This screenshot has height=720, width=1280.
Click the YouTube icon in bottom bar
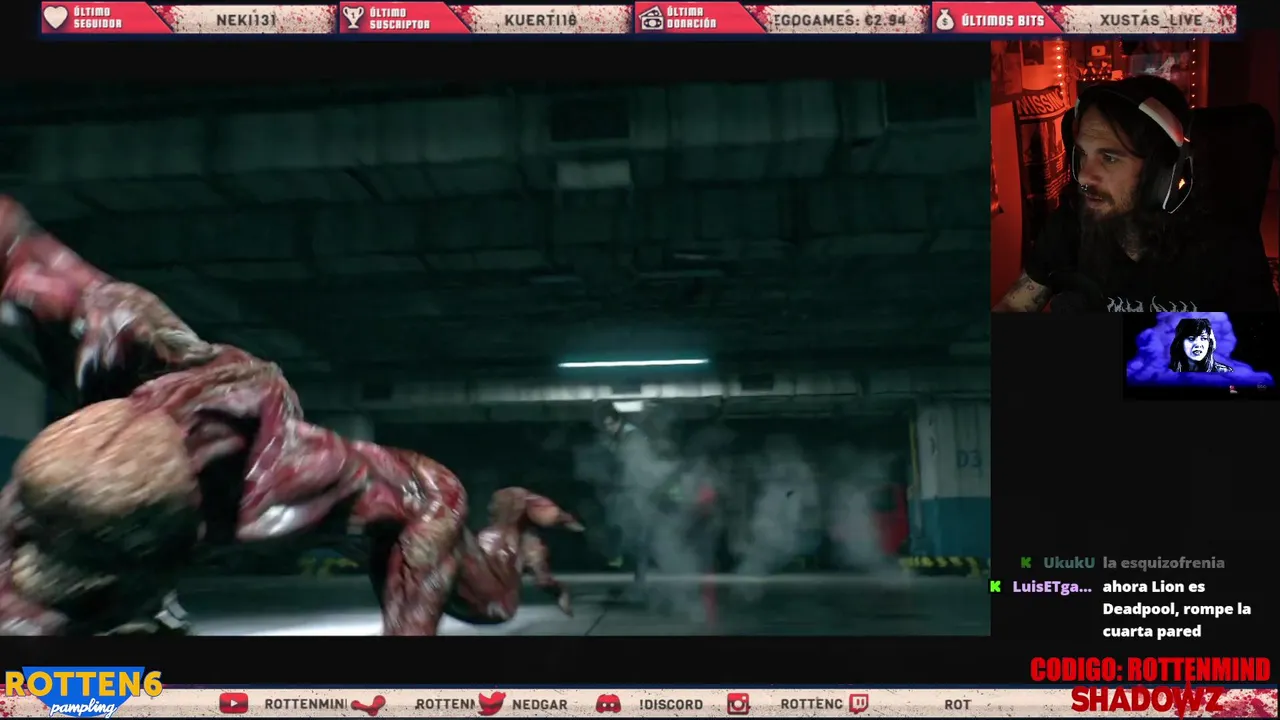coord(233,704)
